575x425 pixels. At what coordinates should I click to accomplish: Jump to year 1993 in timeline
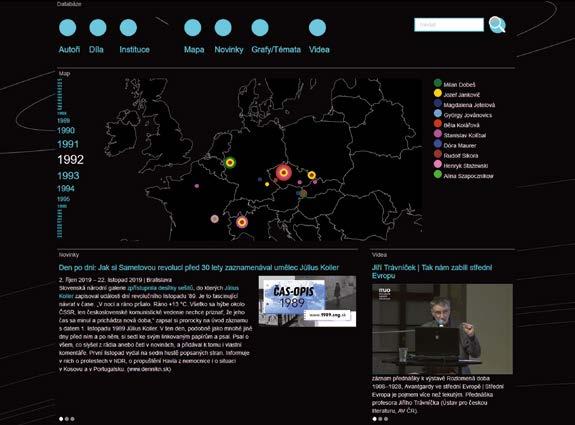68,176
